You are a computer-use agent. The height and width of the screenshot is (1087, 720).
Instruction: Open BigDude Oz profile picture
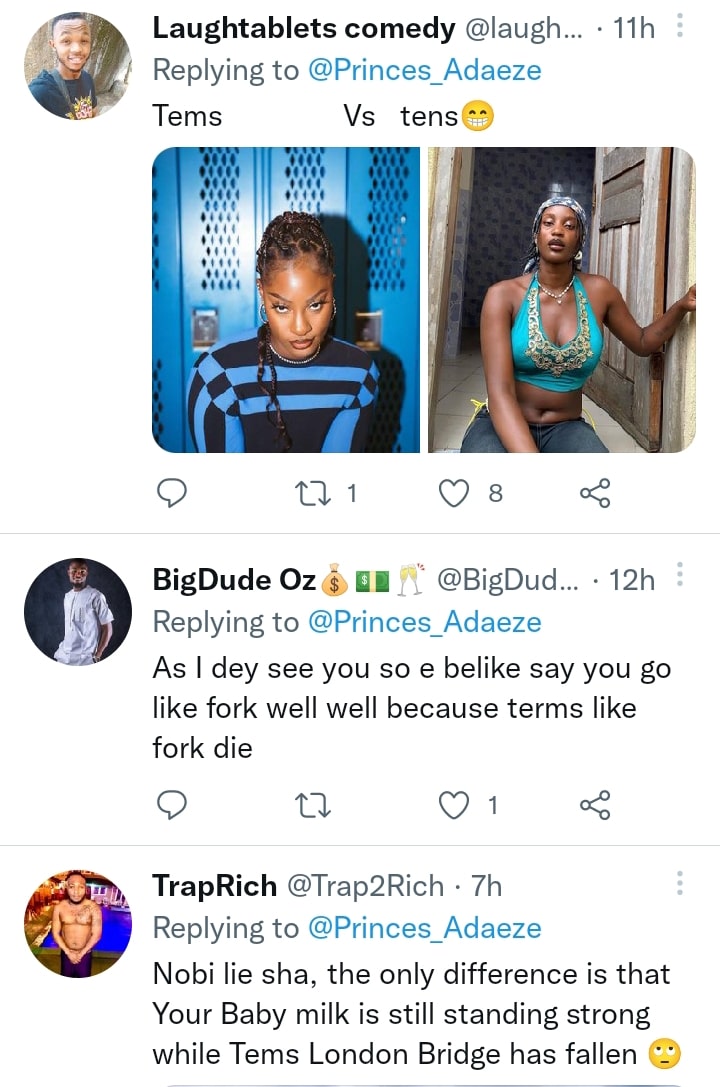[x=77, y=612]
